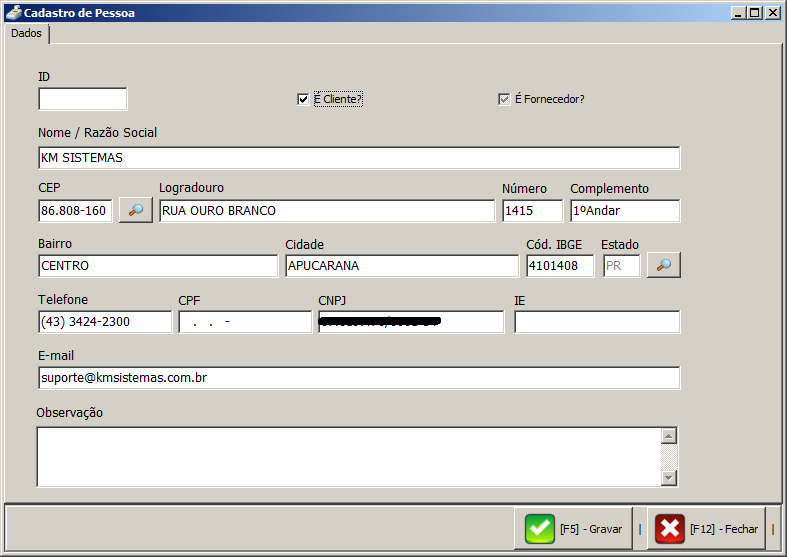The image size is (787, 557).
Task: Click the Estado search magnifier button
Action: click(x=664, y=265)
